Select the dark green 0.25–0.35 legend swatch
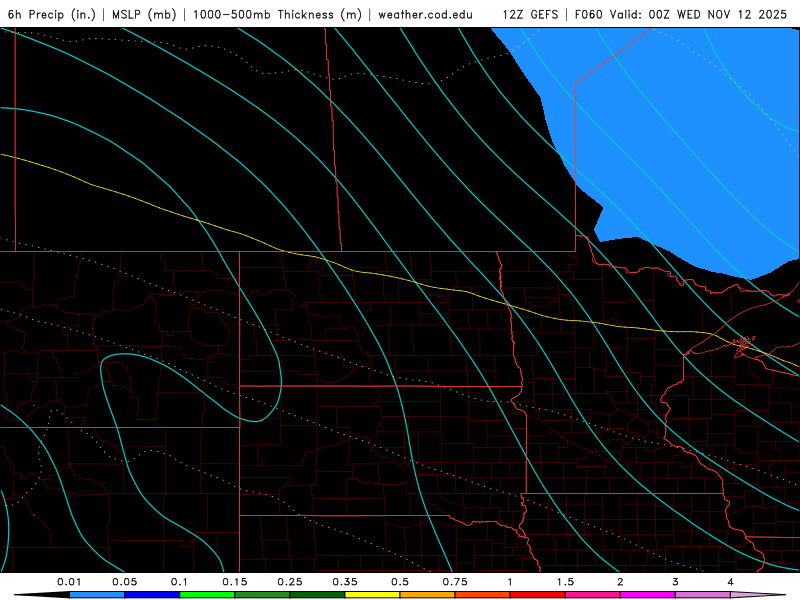The image size is (800, 600). [317, 595]
